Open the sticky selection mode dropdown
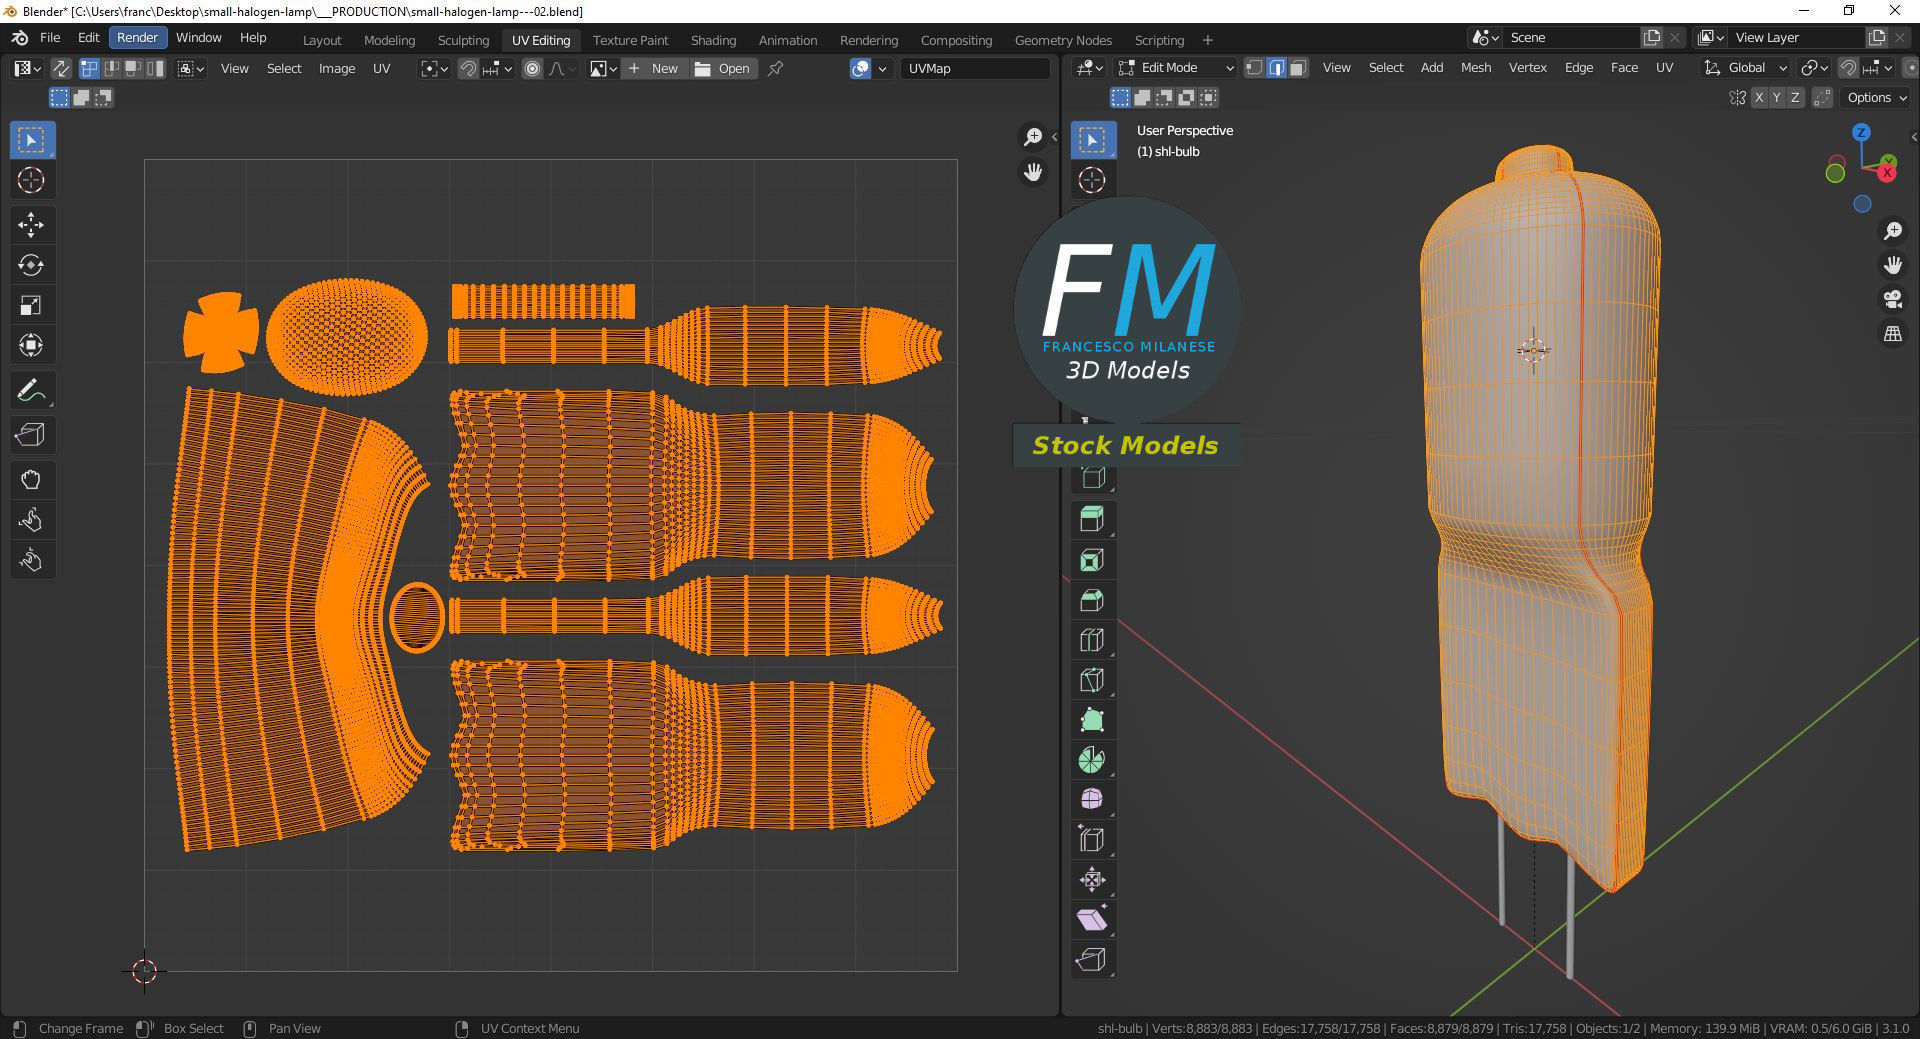This screenshot has height=1039, width=1920. click(x=191, y=68)
